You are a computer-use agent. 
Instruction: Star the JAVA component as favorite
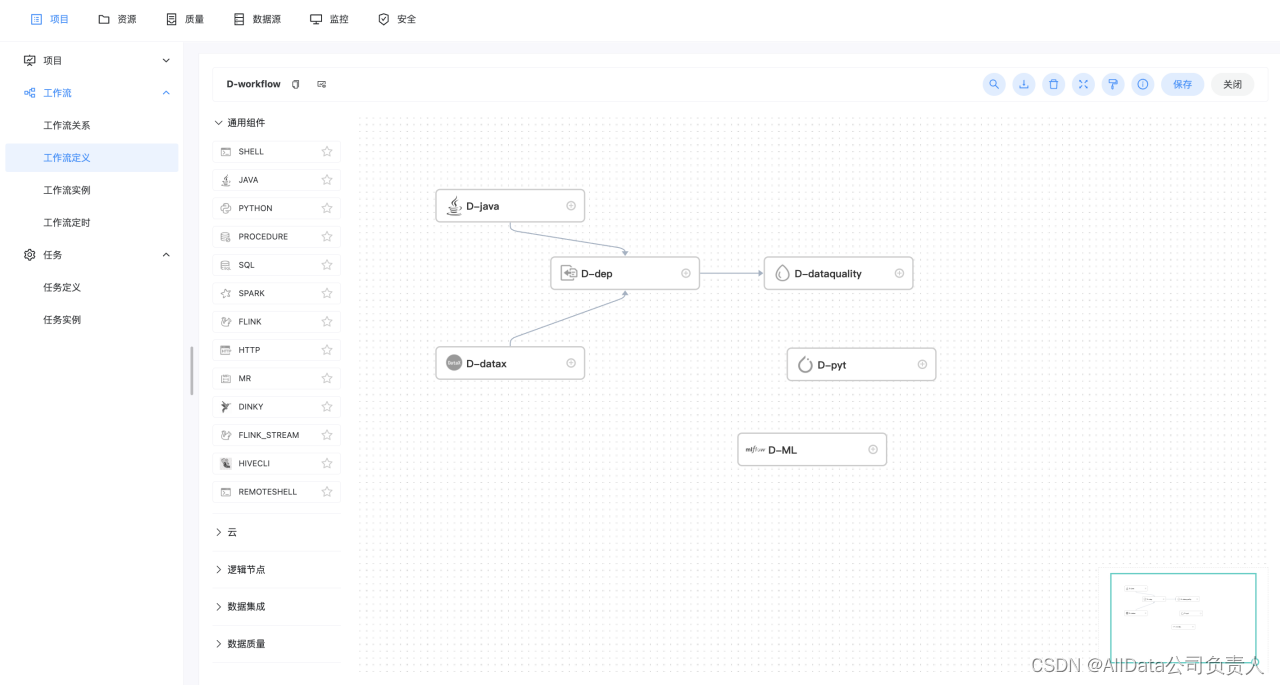coord(327,180)
